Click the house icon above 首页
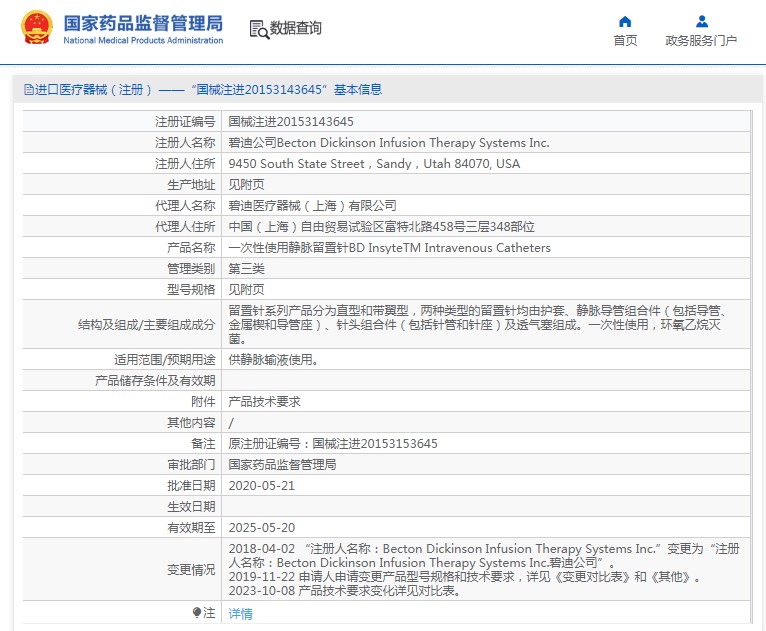766x631 pixels. pyautogui.click(x=625, y=21)
